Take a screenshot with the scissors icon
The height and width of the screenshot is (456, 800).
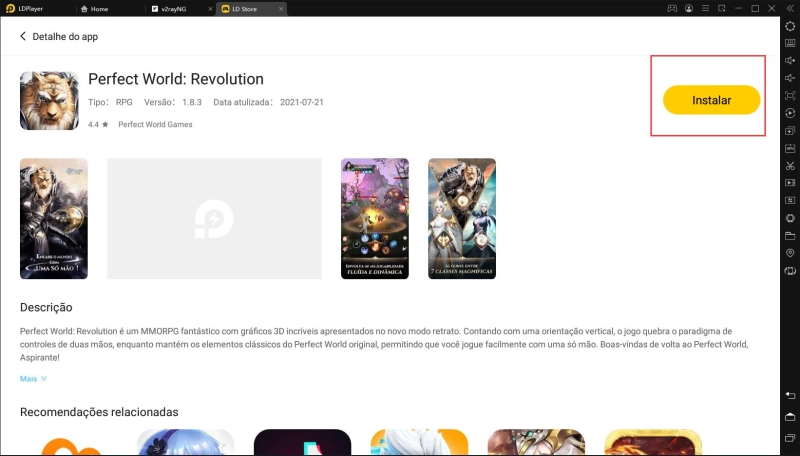790,165
